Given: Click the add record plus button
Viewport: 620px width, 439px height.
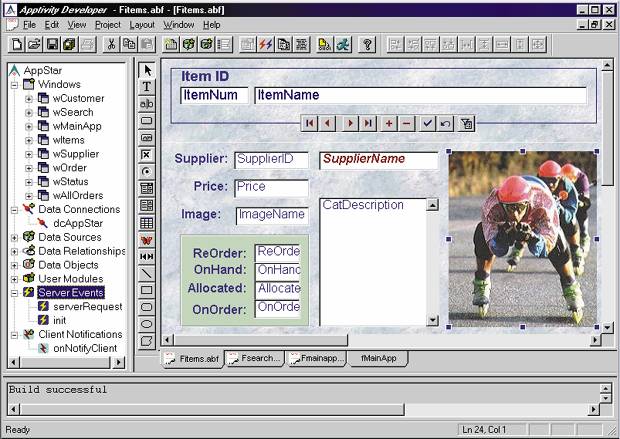Looking at the screenshot, I should point(389,123).
